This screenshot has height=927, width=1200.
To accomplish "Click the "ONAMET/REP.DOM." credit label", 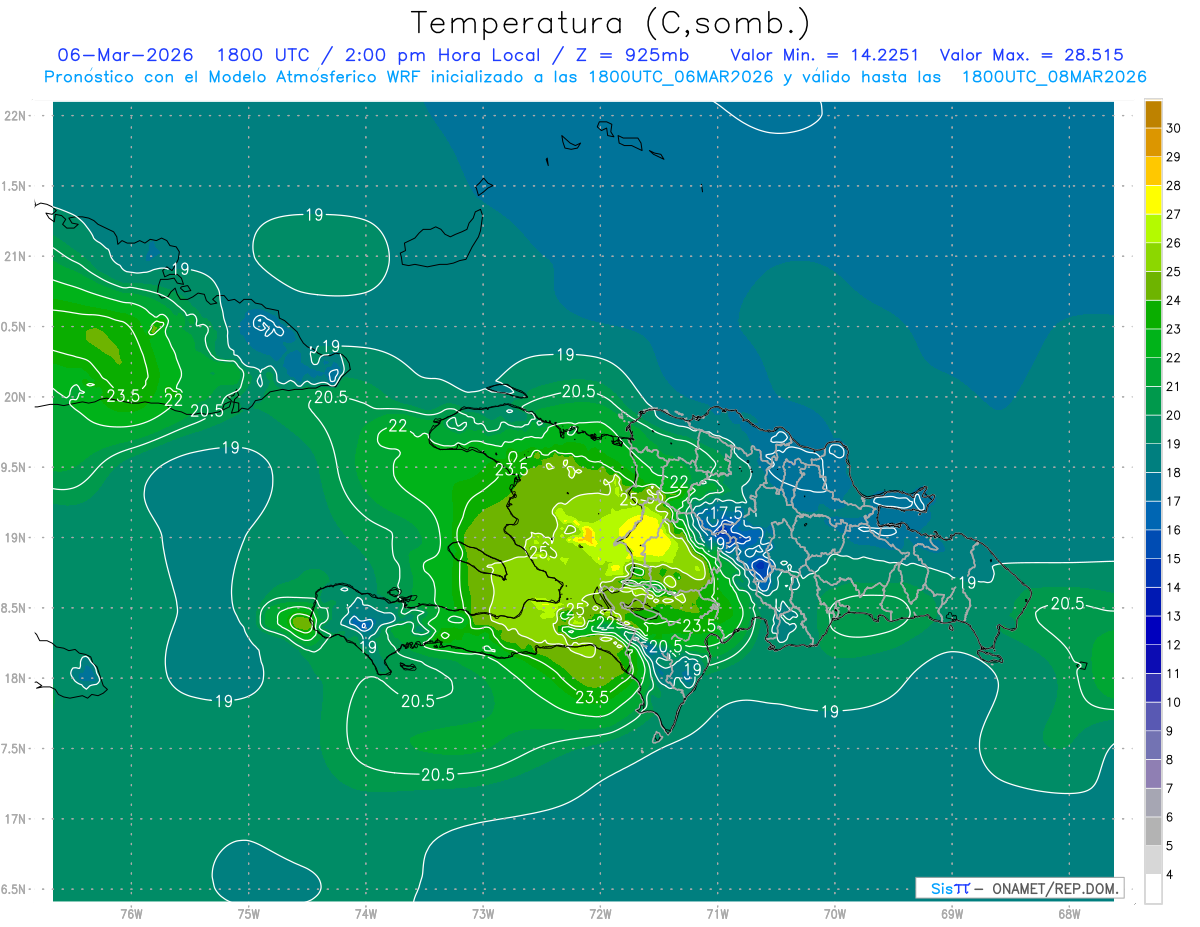I will (x=1057, y=888).
